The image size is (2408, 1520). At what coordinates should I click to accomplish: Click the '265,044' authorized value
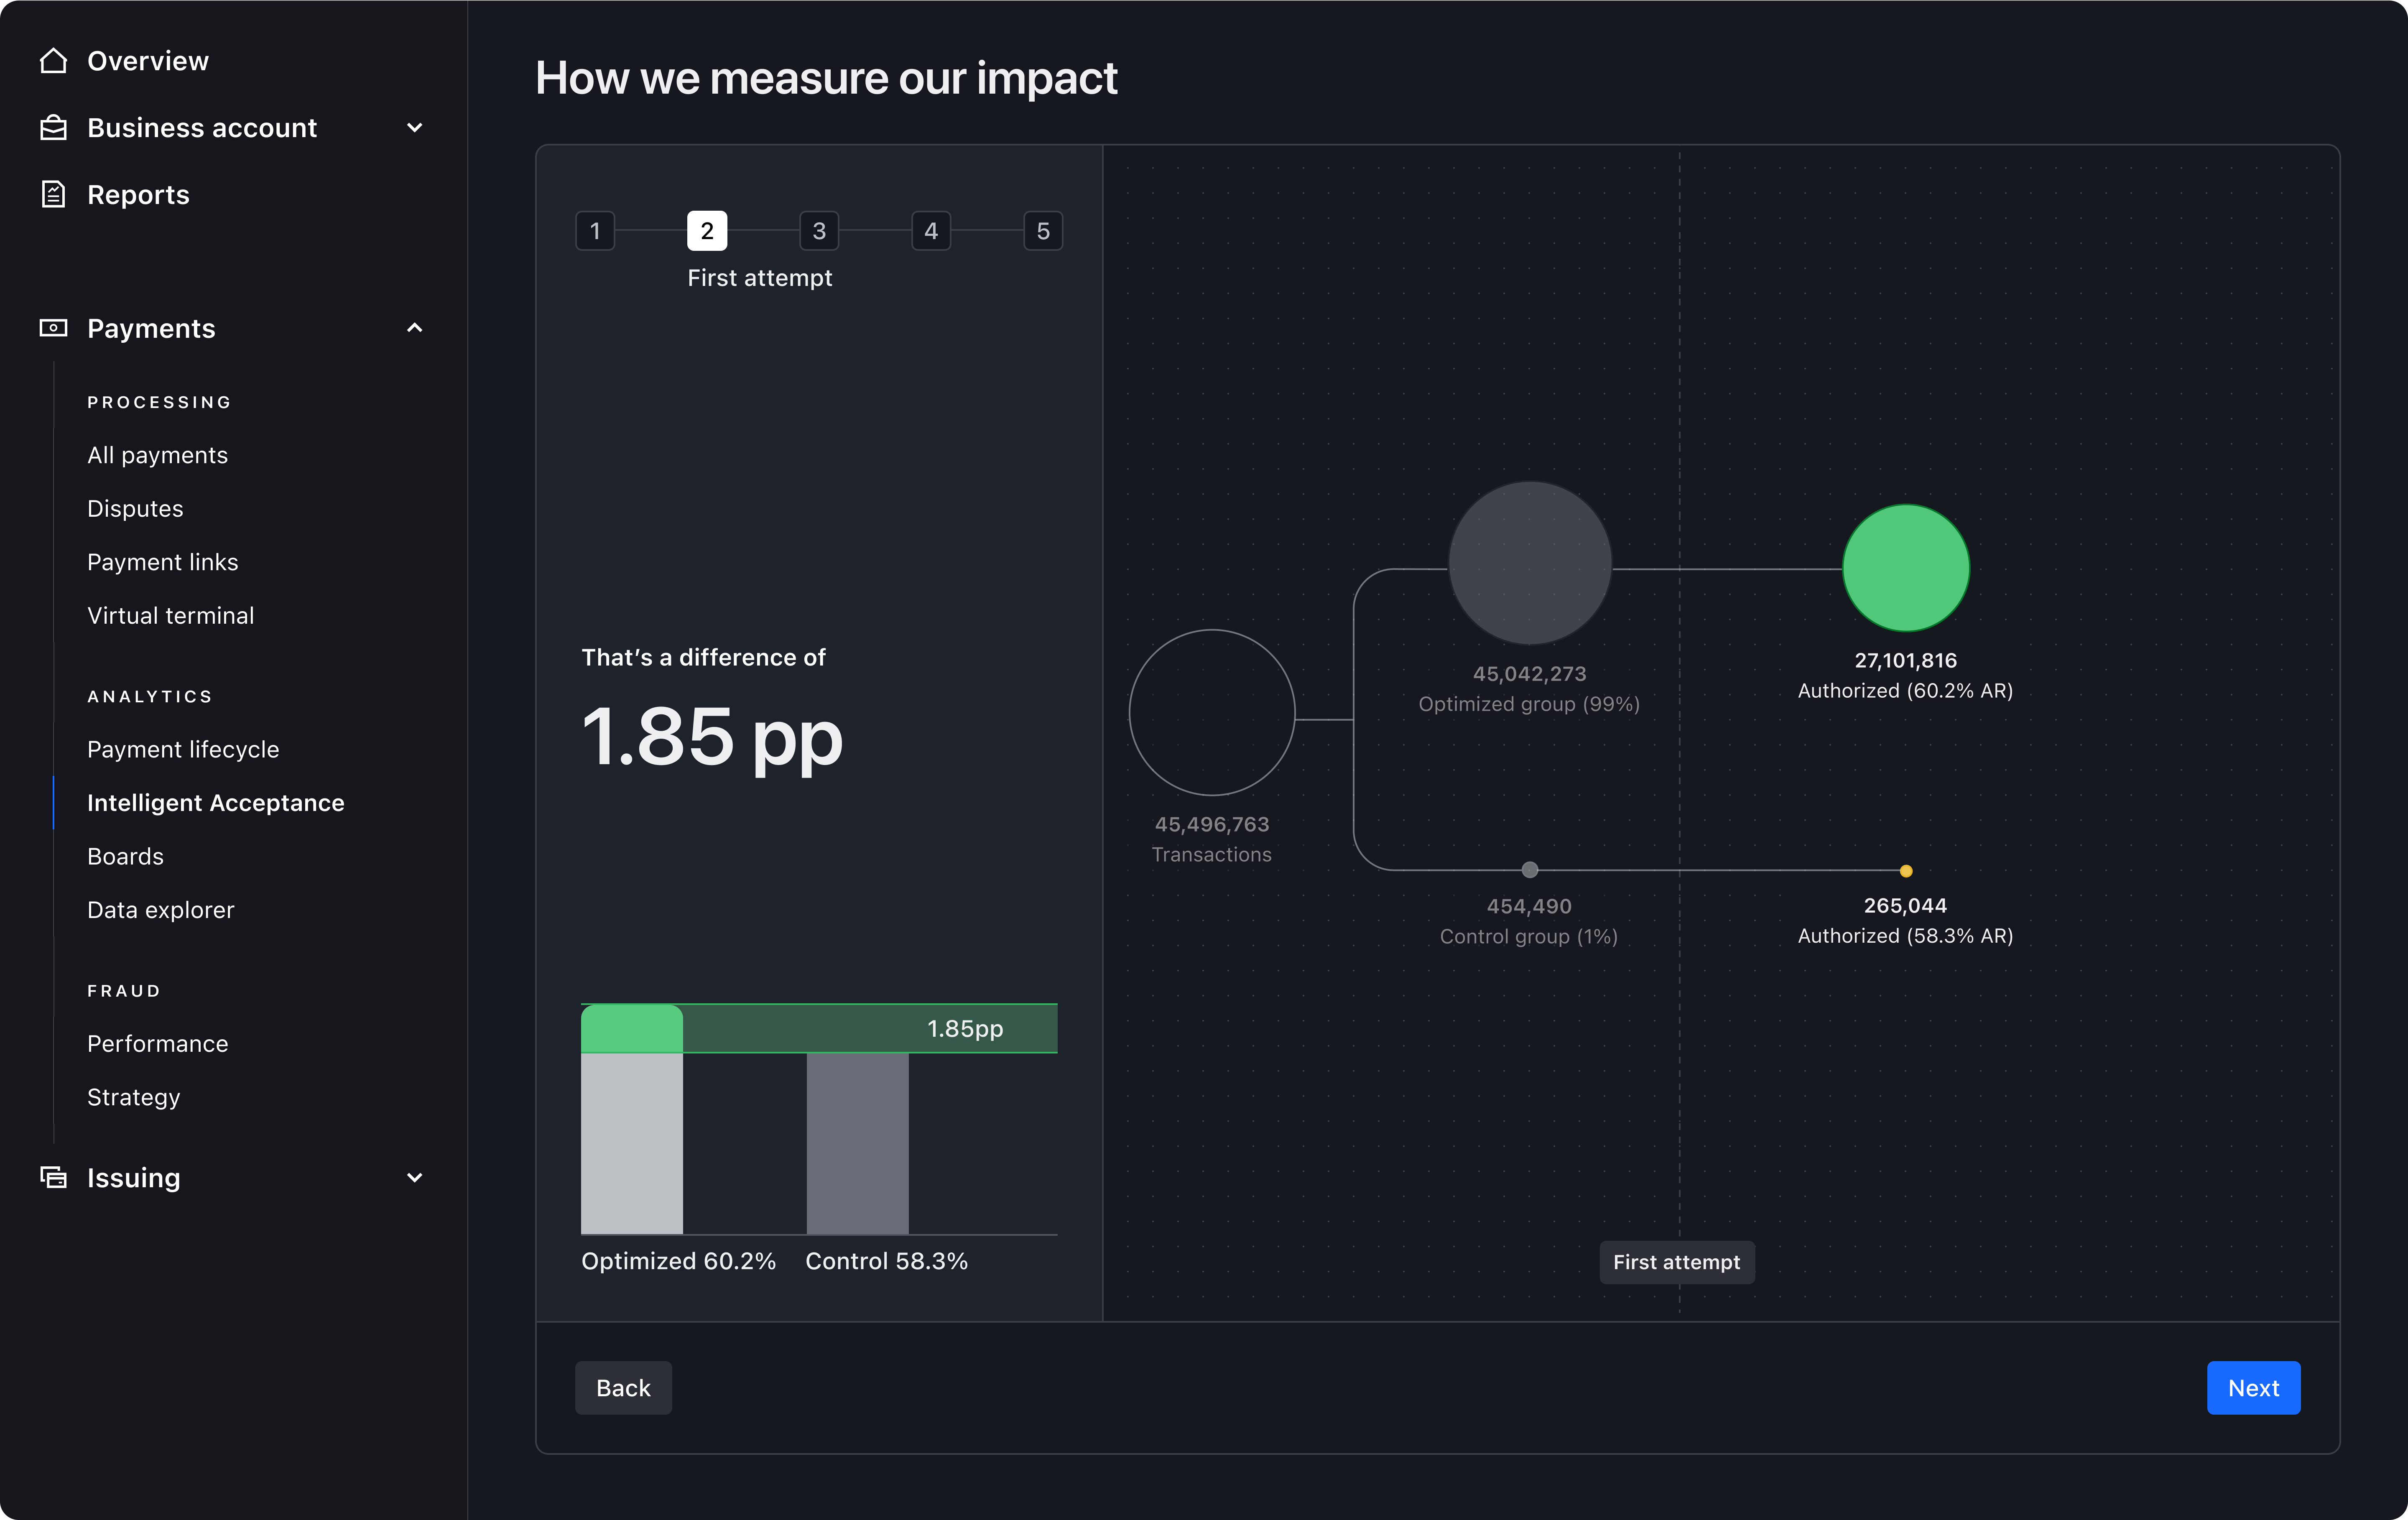pyautogui.click(x=1906, y=905)
